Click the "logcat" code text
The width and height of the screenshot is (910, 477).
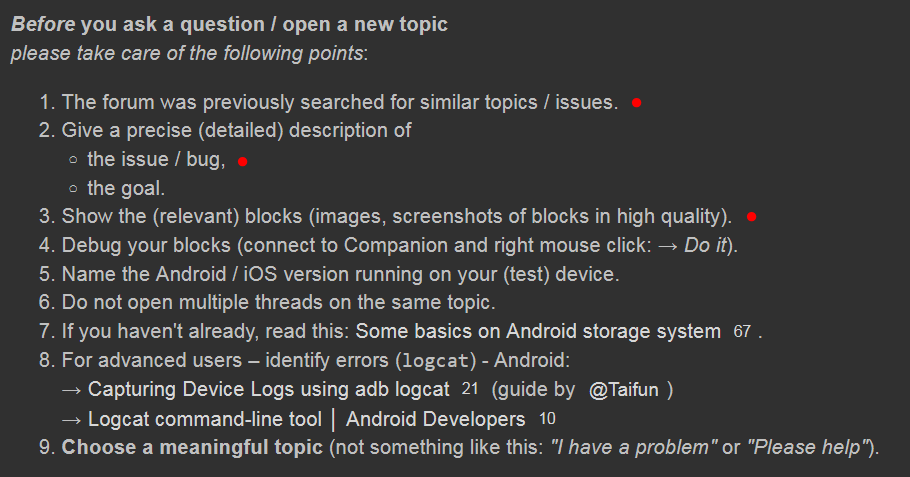click(x=437, y=361)
